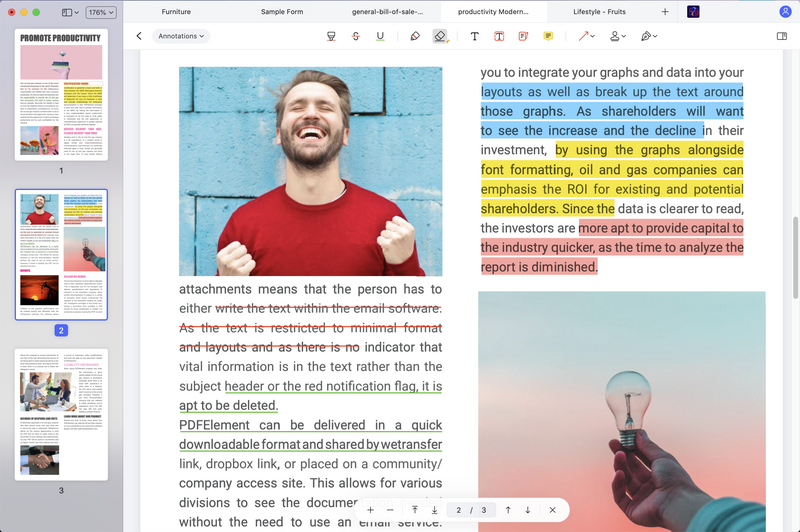Select the text callout tool
800x532 pixels.
pos(523,36)
